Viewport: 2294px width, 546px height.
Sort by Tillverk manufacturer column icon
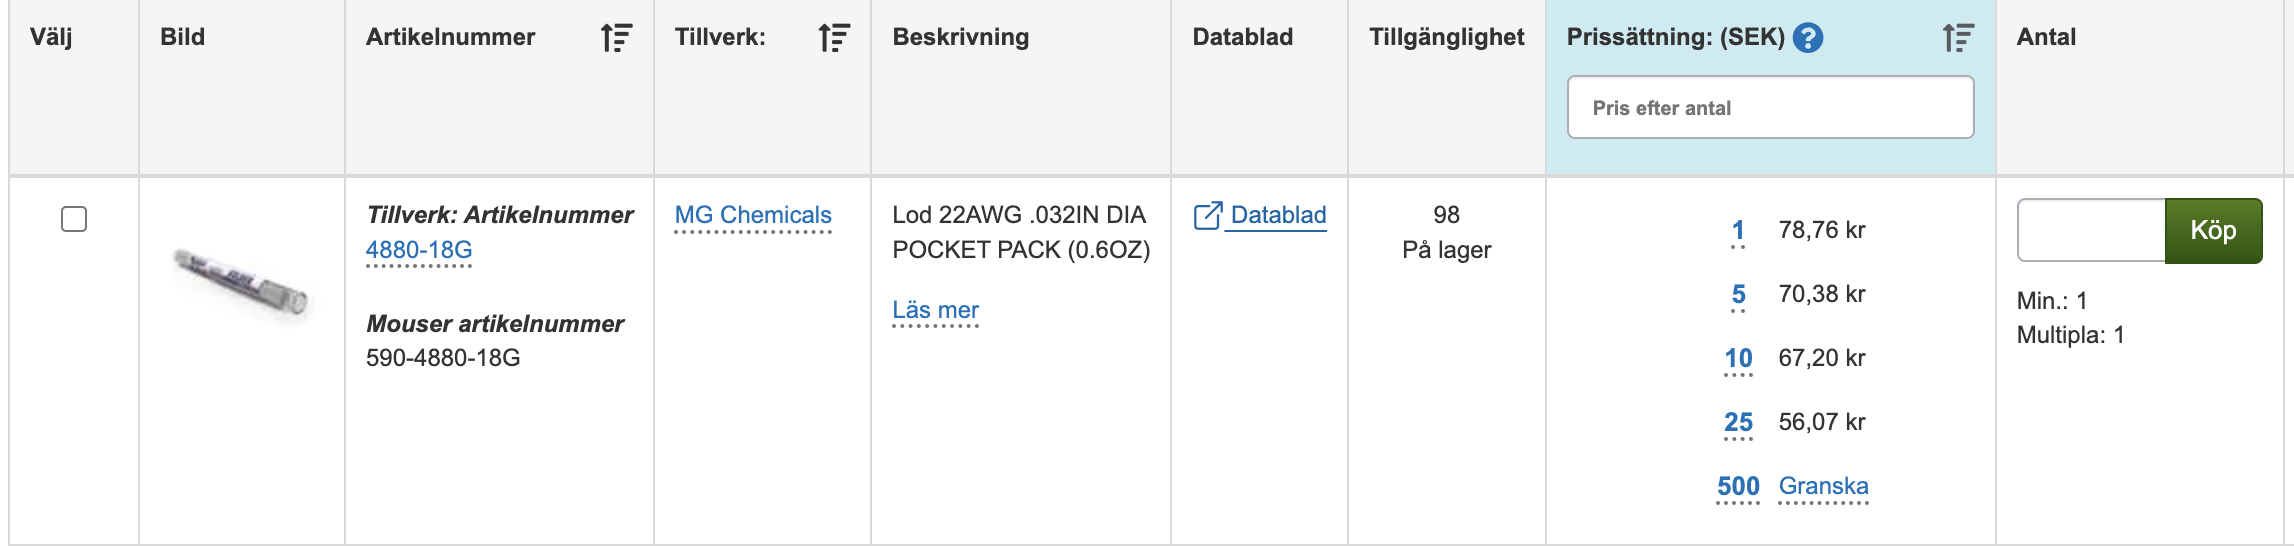(833, 38)
